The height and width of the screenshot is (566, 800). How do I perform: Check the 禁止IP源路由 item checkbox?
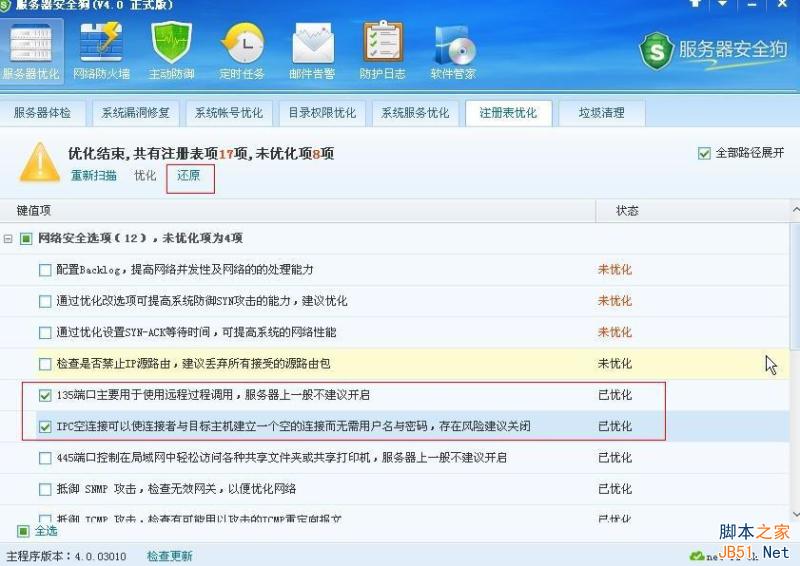pos(45,364)
